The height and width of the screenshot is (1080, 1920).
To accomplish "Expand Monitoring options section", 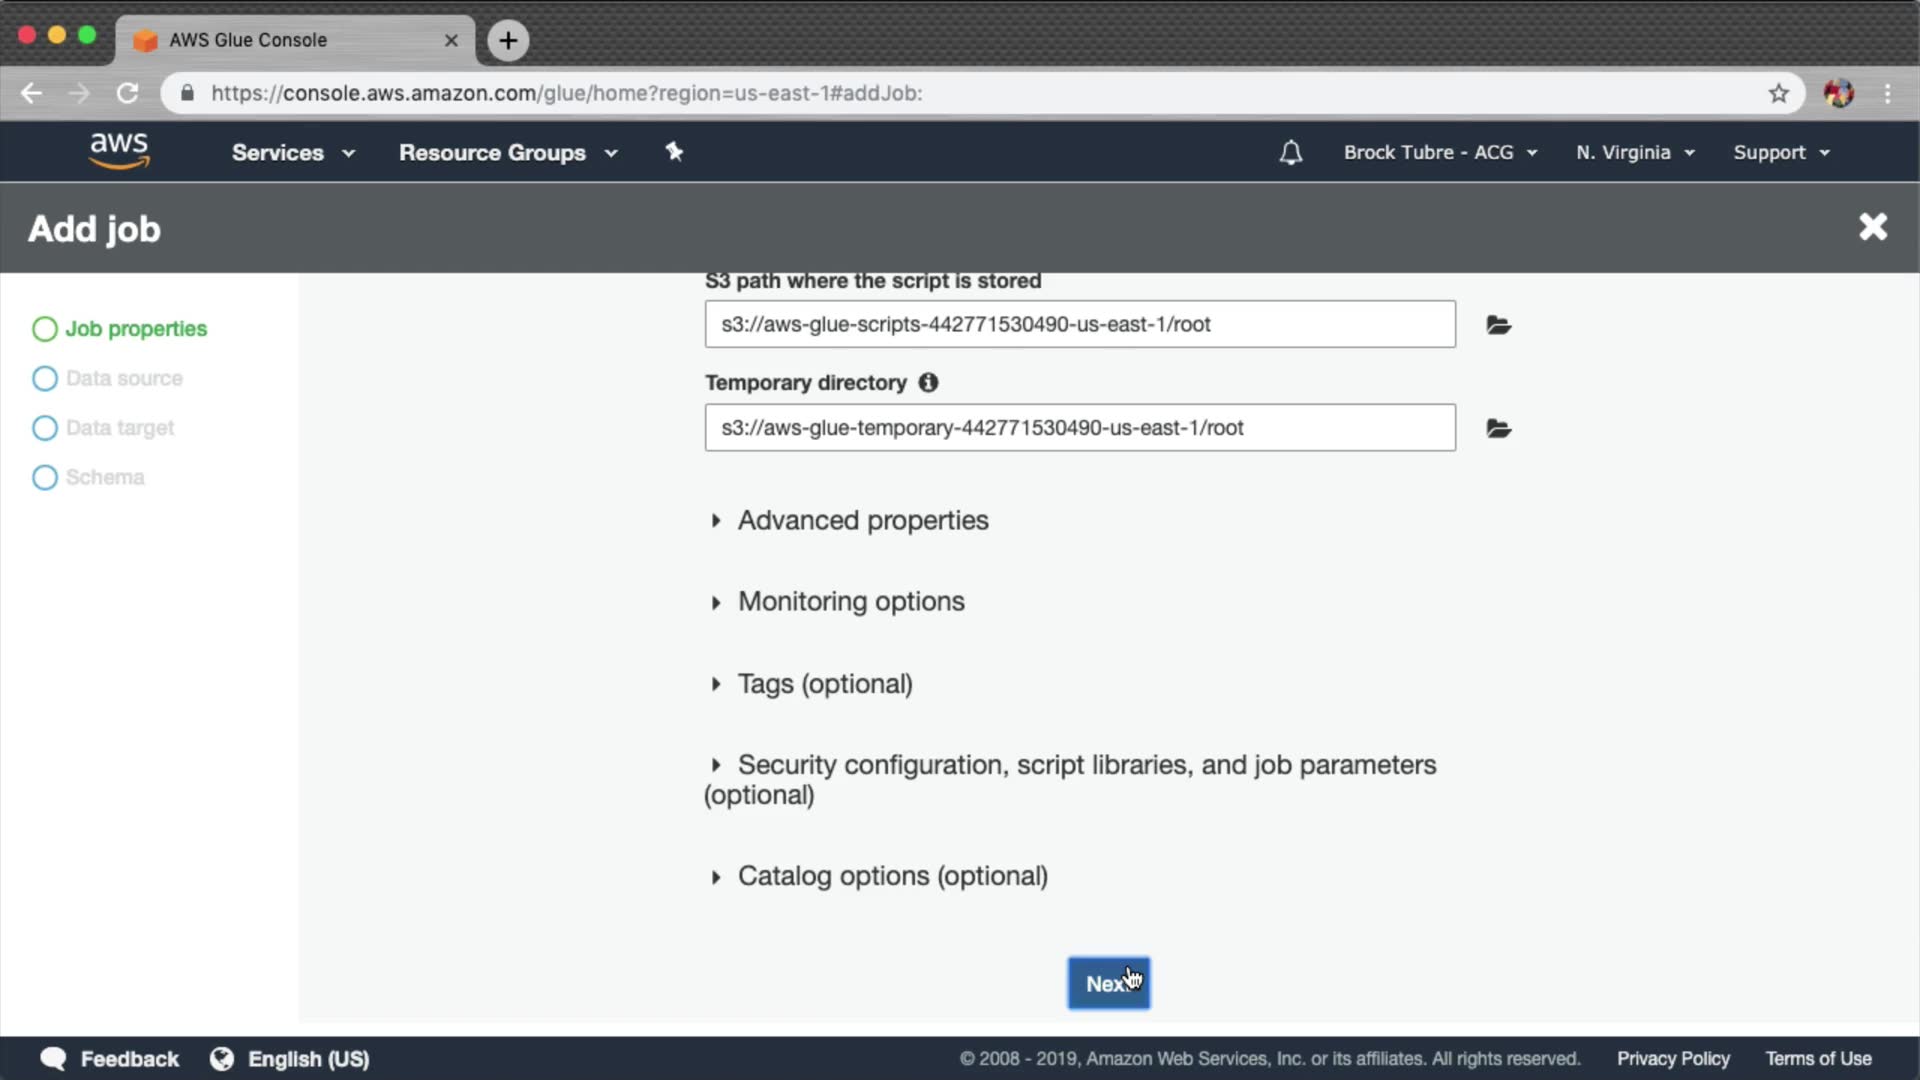I will point(850,602).
